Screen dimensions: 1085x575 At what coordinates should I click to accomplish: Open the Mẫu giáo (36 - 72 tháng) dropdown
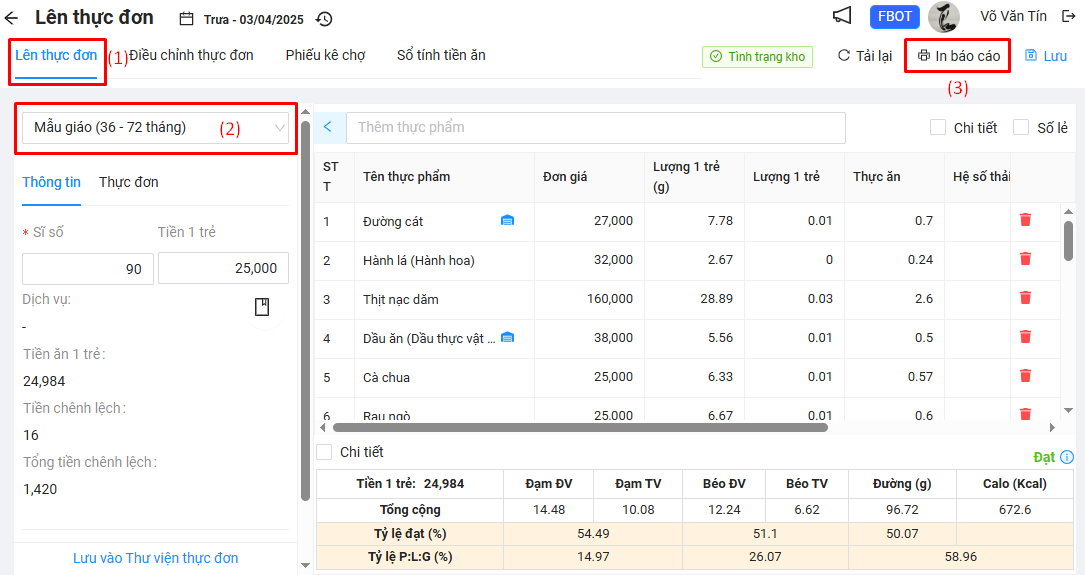[x=156, y=128]
